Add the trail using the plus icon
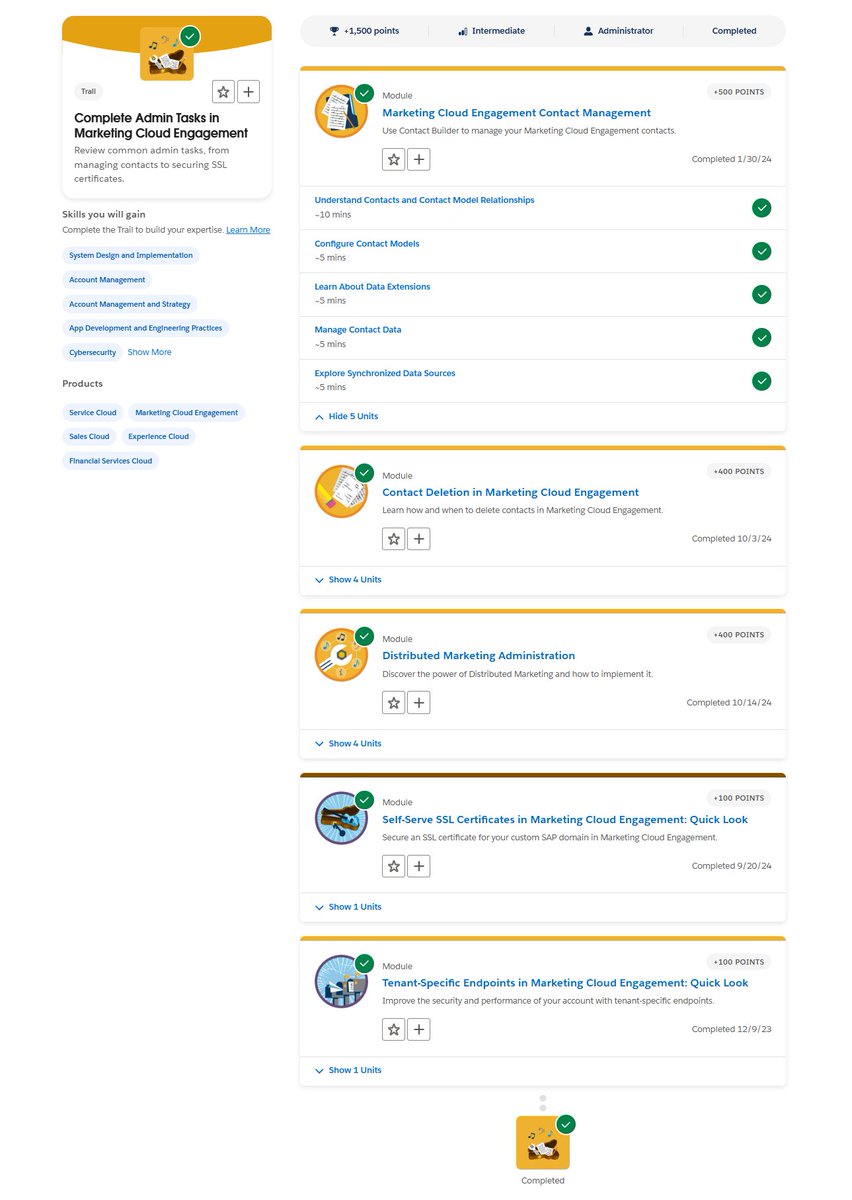The image size is (852, 1200). [x=249, y=92]
